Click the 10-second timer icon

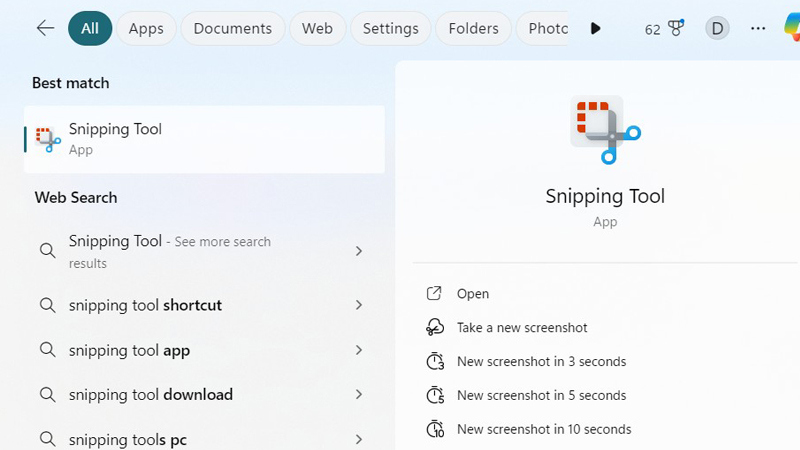tap(435, 429)
